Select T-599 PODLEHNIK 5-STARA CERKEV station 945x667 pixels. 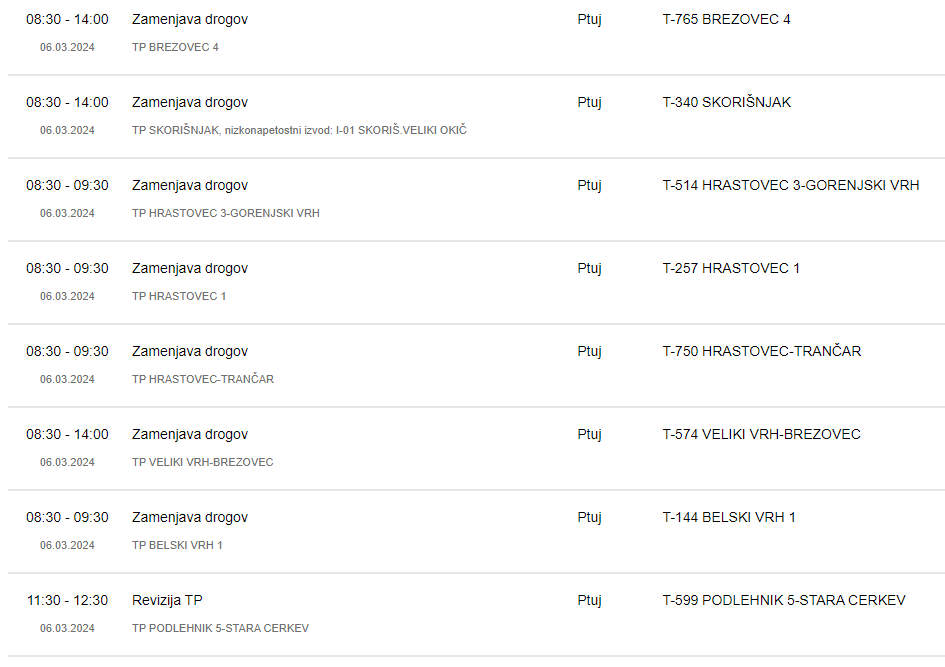pos(783,601)
